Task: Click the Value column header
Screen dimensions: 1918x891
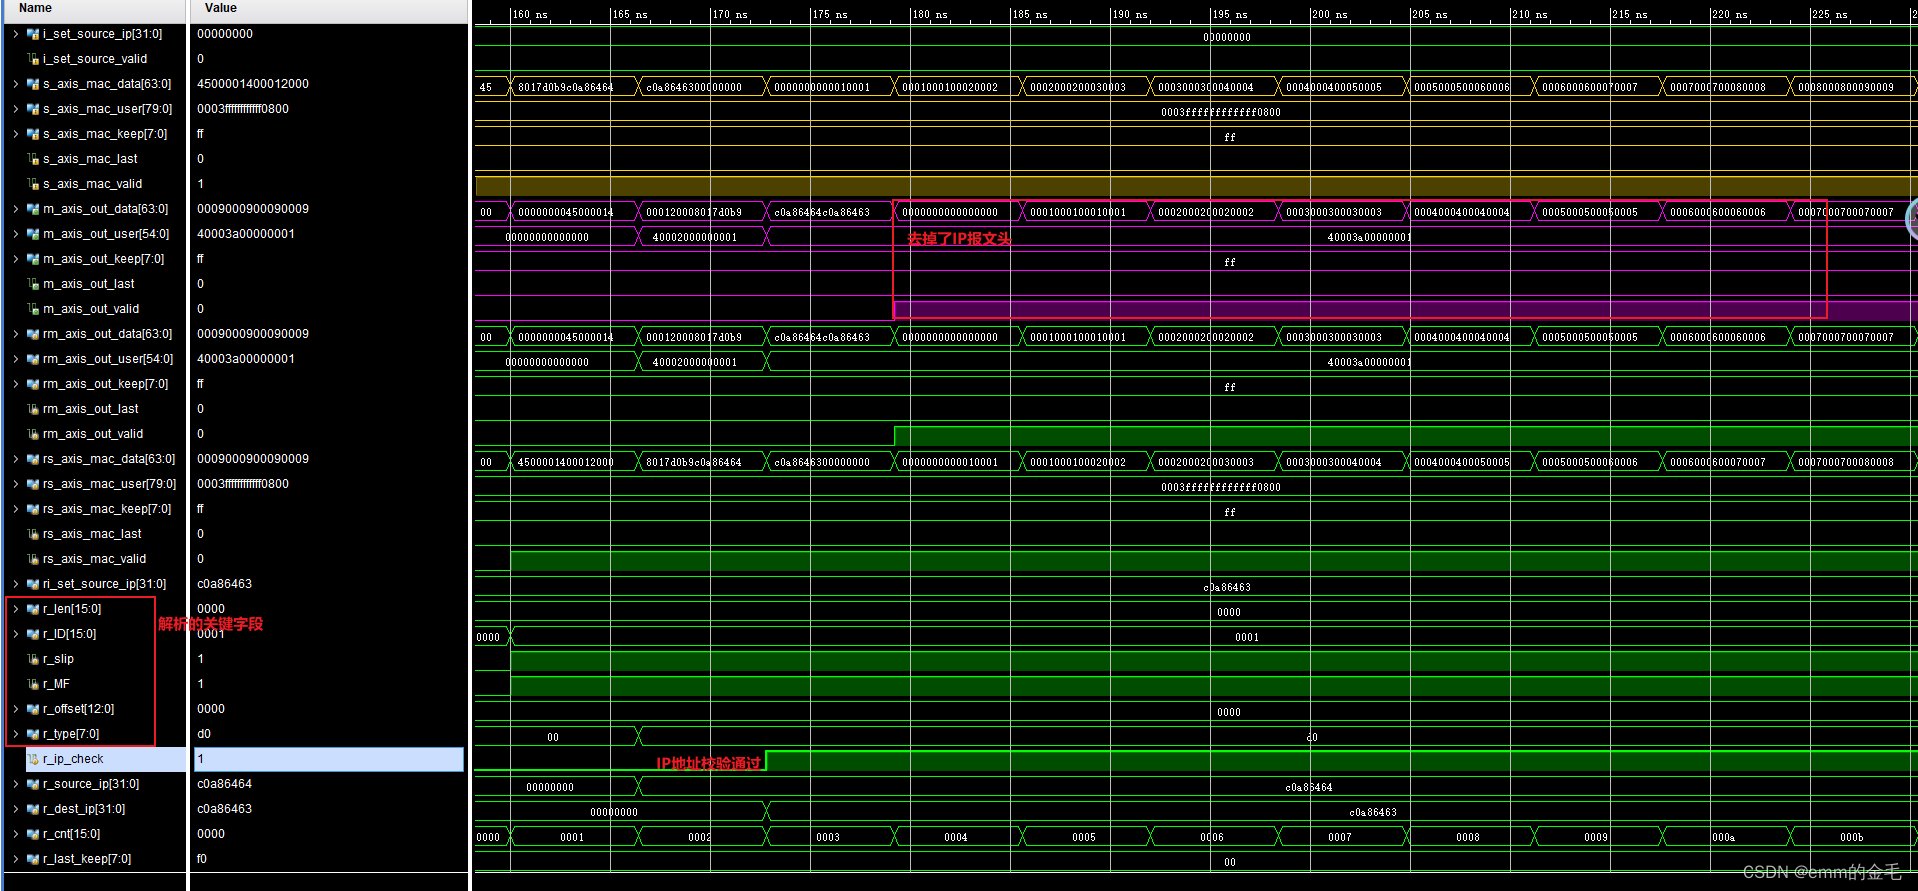Action: (221, 8)
